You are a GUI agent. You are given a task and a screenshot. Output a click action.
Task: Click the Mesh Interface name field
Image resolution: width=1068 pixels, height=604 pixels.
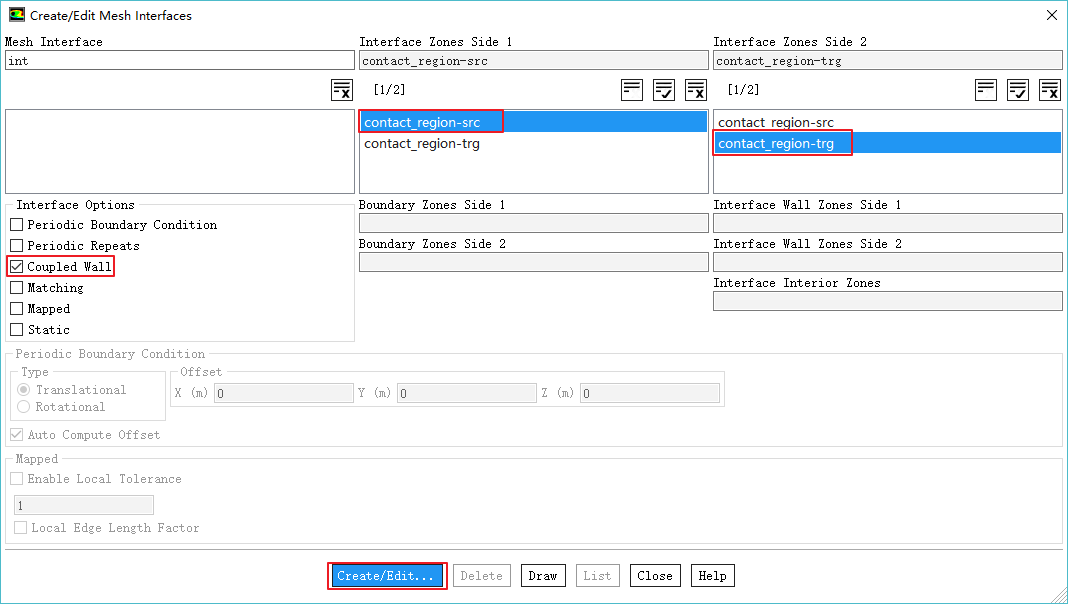click(179, 61)
